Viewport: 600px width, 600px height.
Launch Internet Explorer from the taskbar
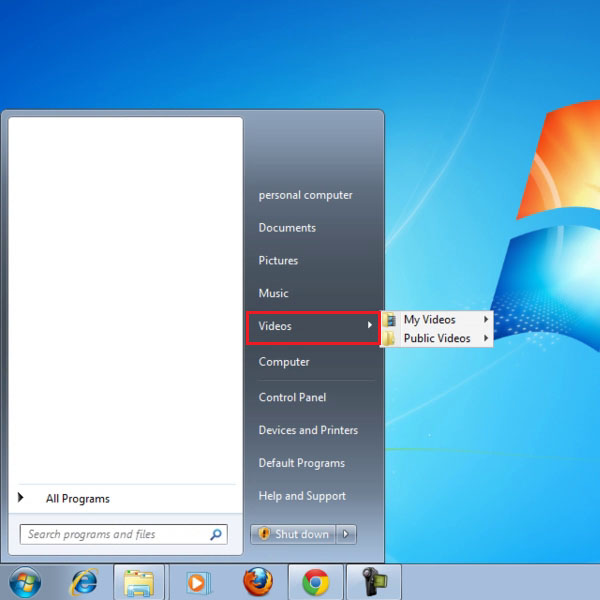tap(84, 582)
